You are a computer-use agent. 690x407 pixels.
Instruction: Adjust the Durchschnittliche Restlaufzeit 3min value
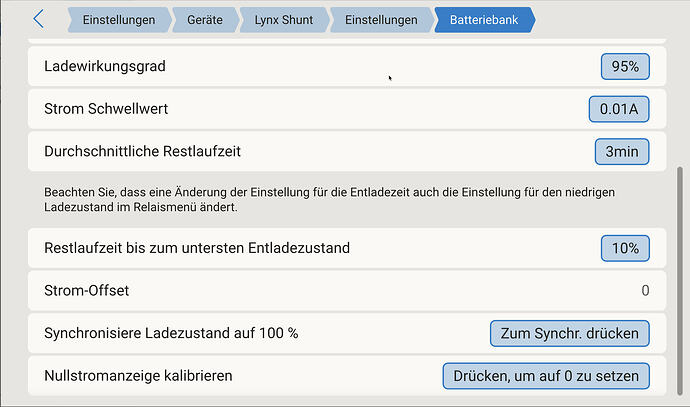pos(622,152)
